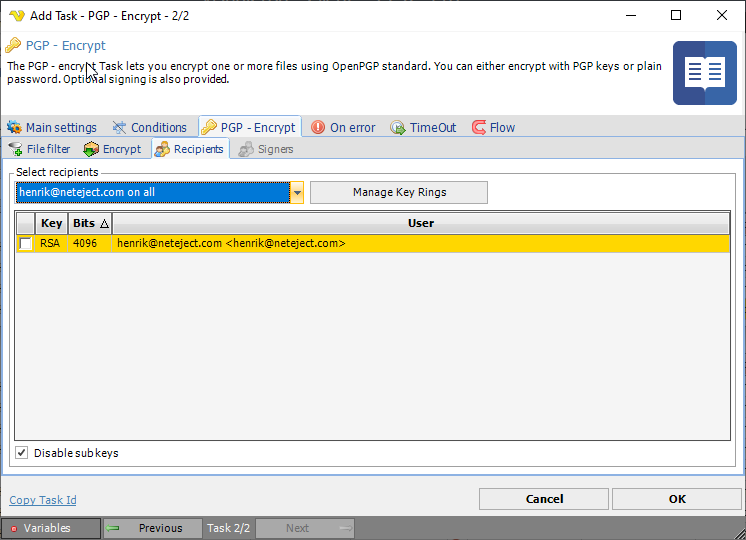The image size is (746, 540).
Task: Click the Flow tab icon
Action: 479,128
